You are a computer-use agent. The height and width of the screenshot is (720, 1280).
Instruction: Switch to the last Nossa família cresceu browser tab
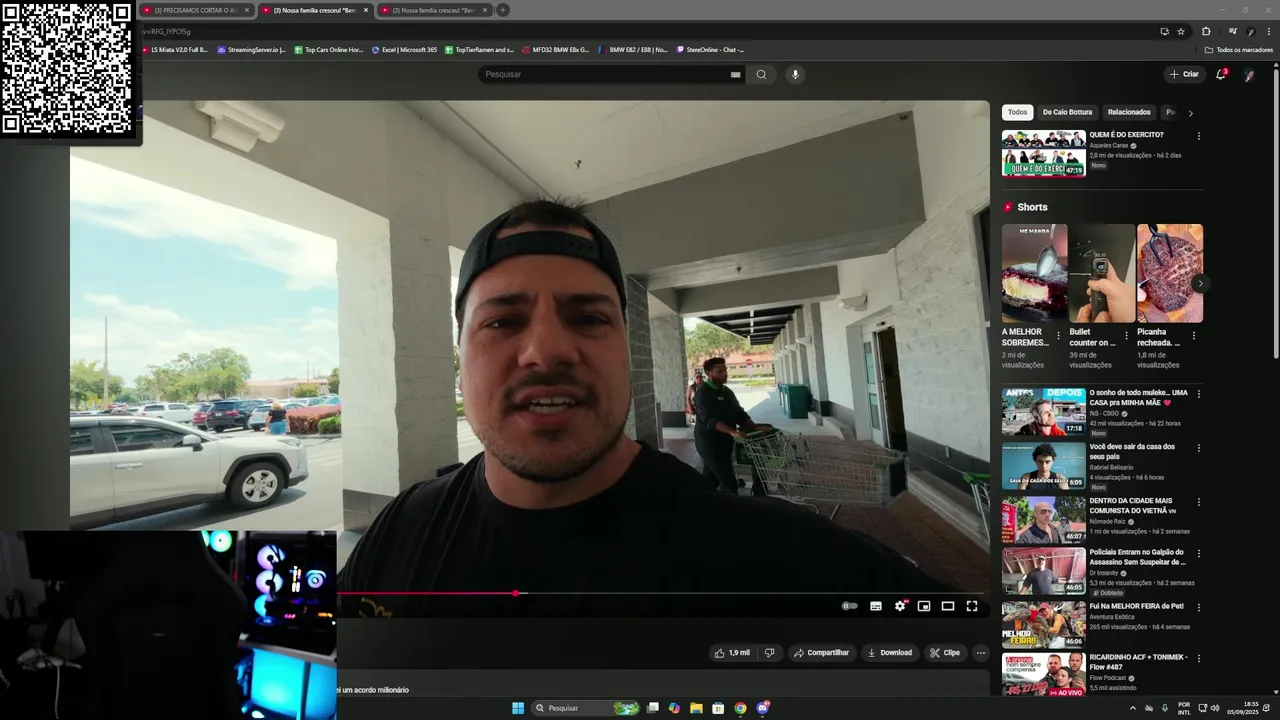[x=435, y=10]
